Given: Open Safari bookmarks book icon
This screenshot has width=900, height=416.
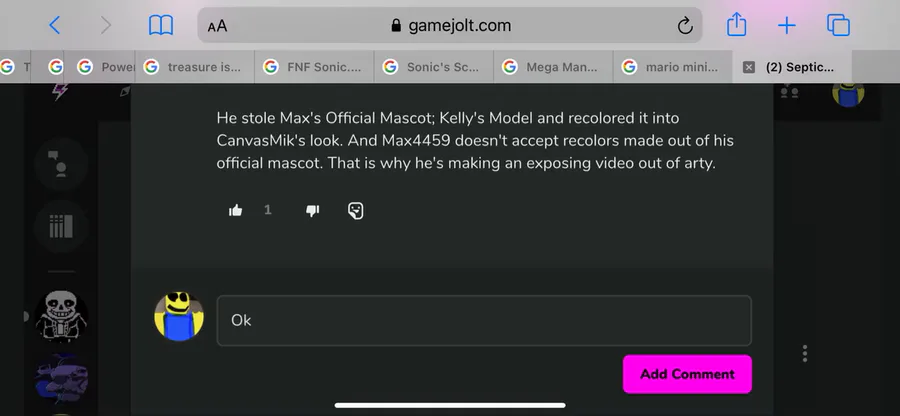Looking at the screenshot, I should (x=161, y=25).
